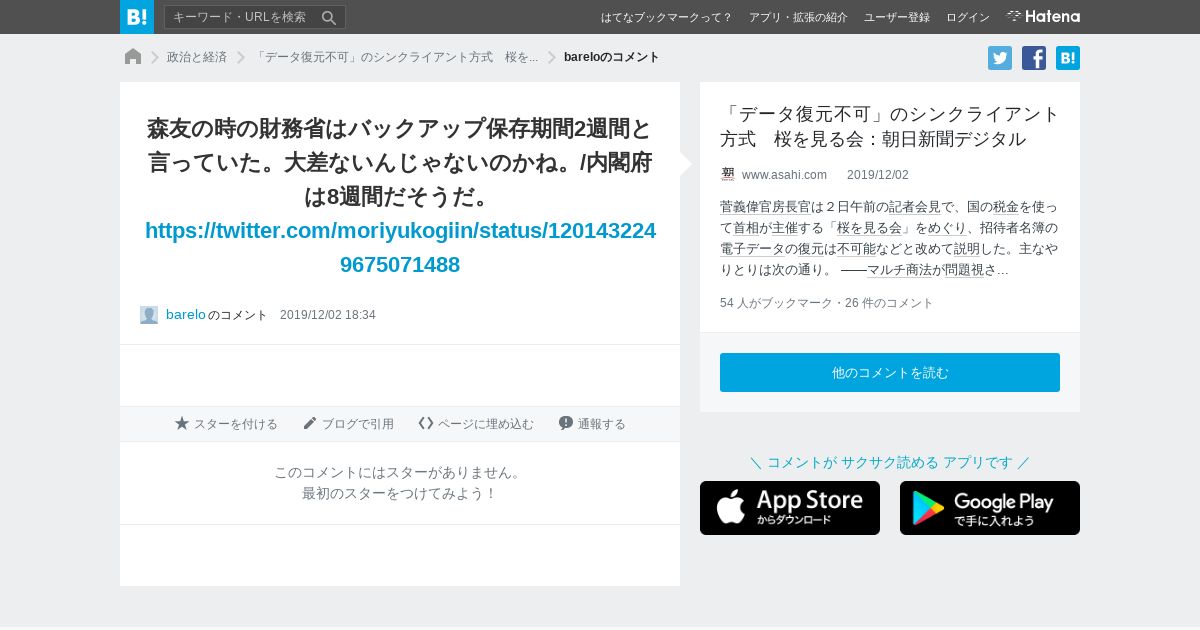Open the 菅義偉官房長官 keyword link
The image size is (1200, 630).
(x=765, y=207)
